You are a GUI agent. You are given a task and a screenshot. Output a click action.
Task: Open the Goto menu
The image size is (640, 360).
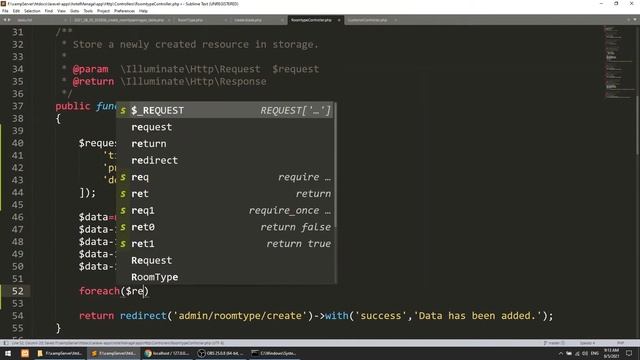(75, 11)
